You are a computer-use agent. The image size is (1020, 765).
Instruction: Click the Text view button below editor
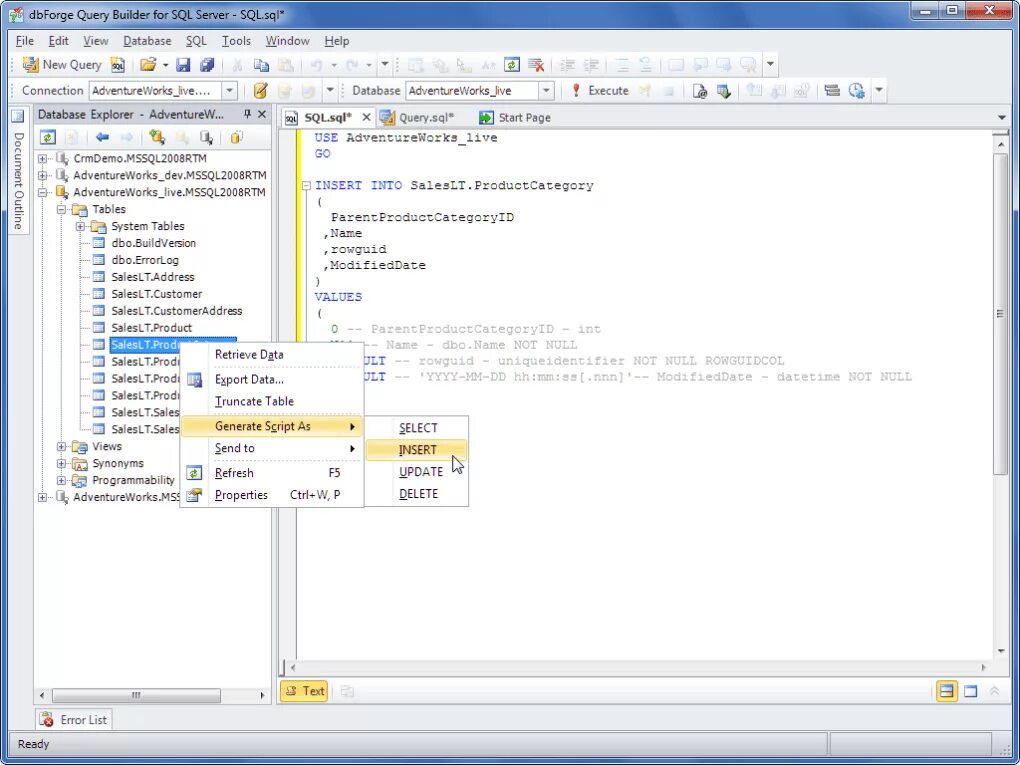point(304,691)
